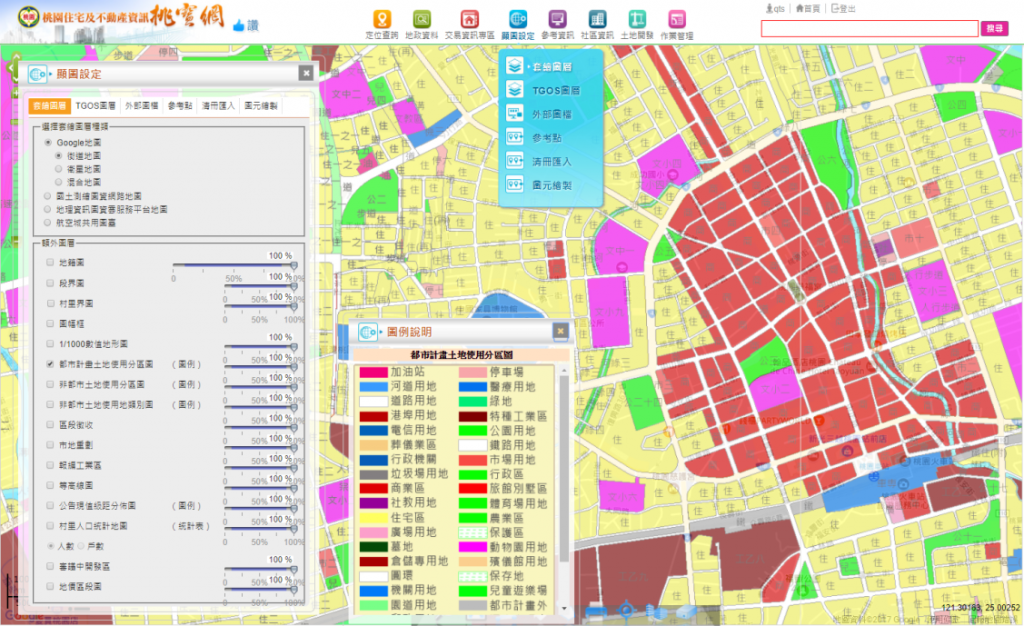Close the 願圖設定 panel

click(x=306, y=73)
